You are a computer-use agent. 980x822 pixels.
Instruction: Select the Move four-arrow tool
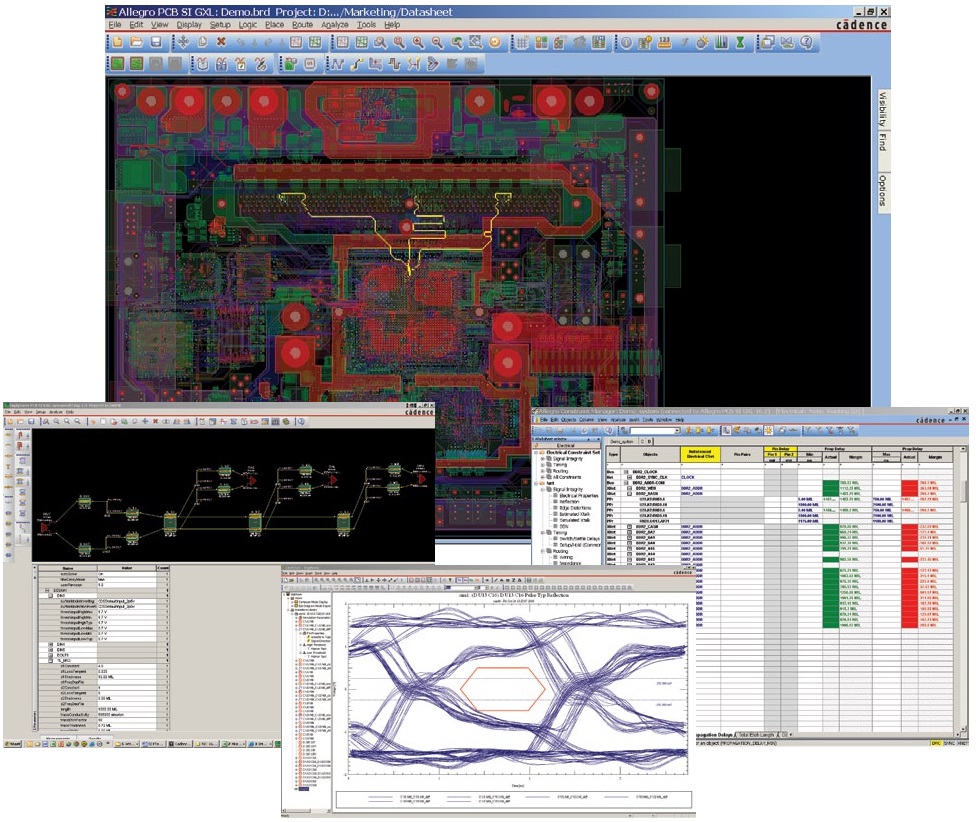click(182, 42)
